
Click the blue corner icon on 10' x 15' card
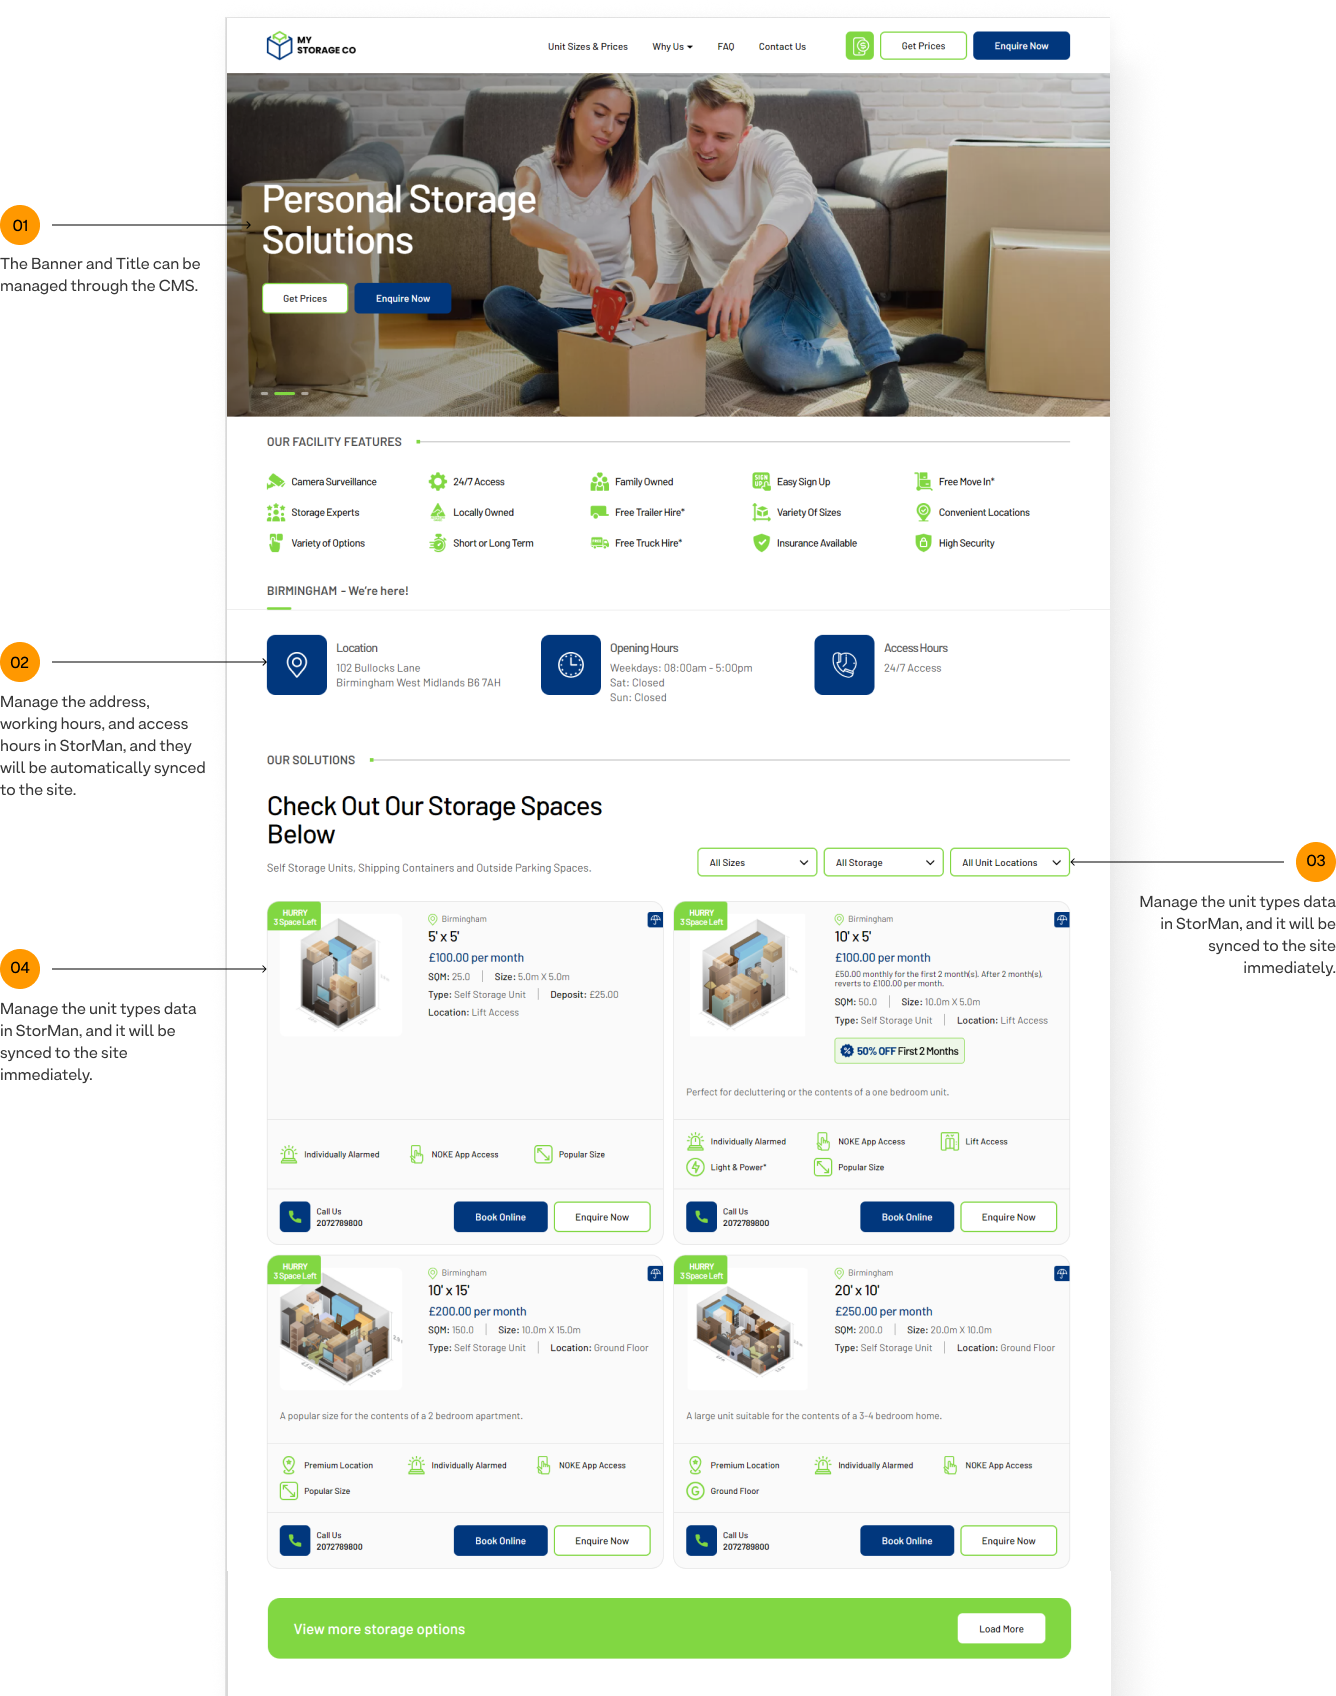coord(655,1274)
